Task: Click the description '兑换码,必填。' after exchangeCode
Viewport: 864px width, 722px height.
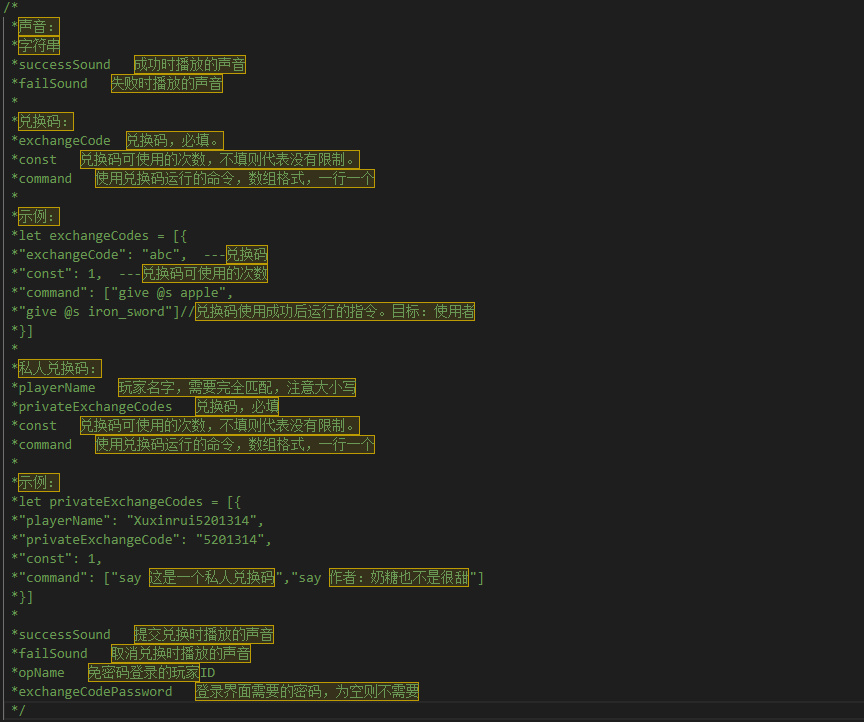Action: pyautogui.click(x=175, y=141)
